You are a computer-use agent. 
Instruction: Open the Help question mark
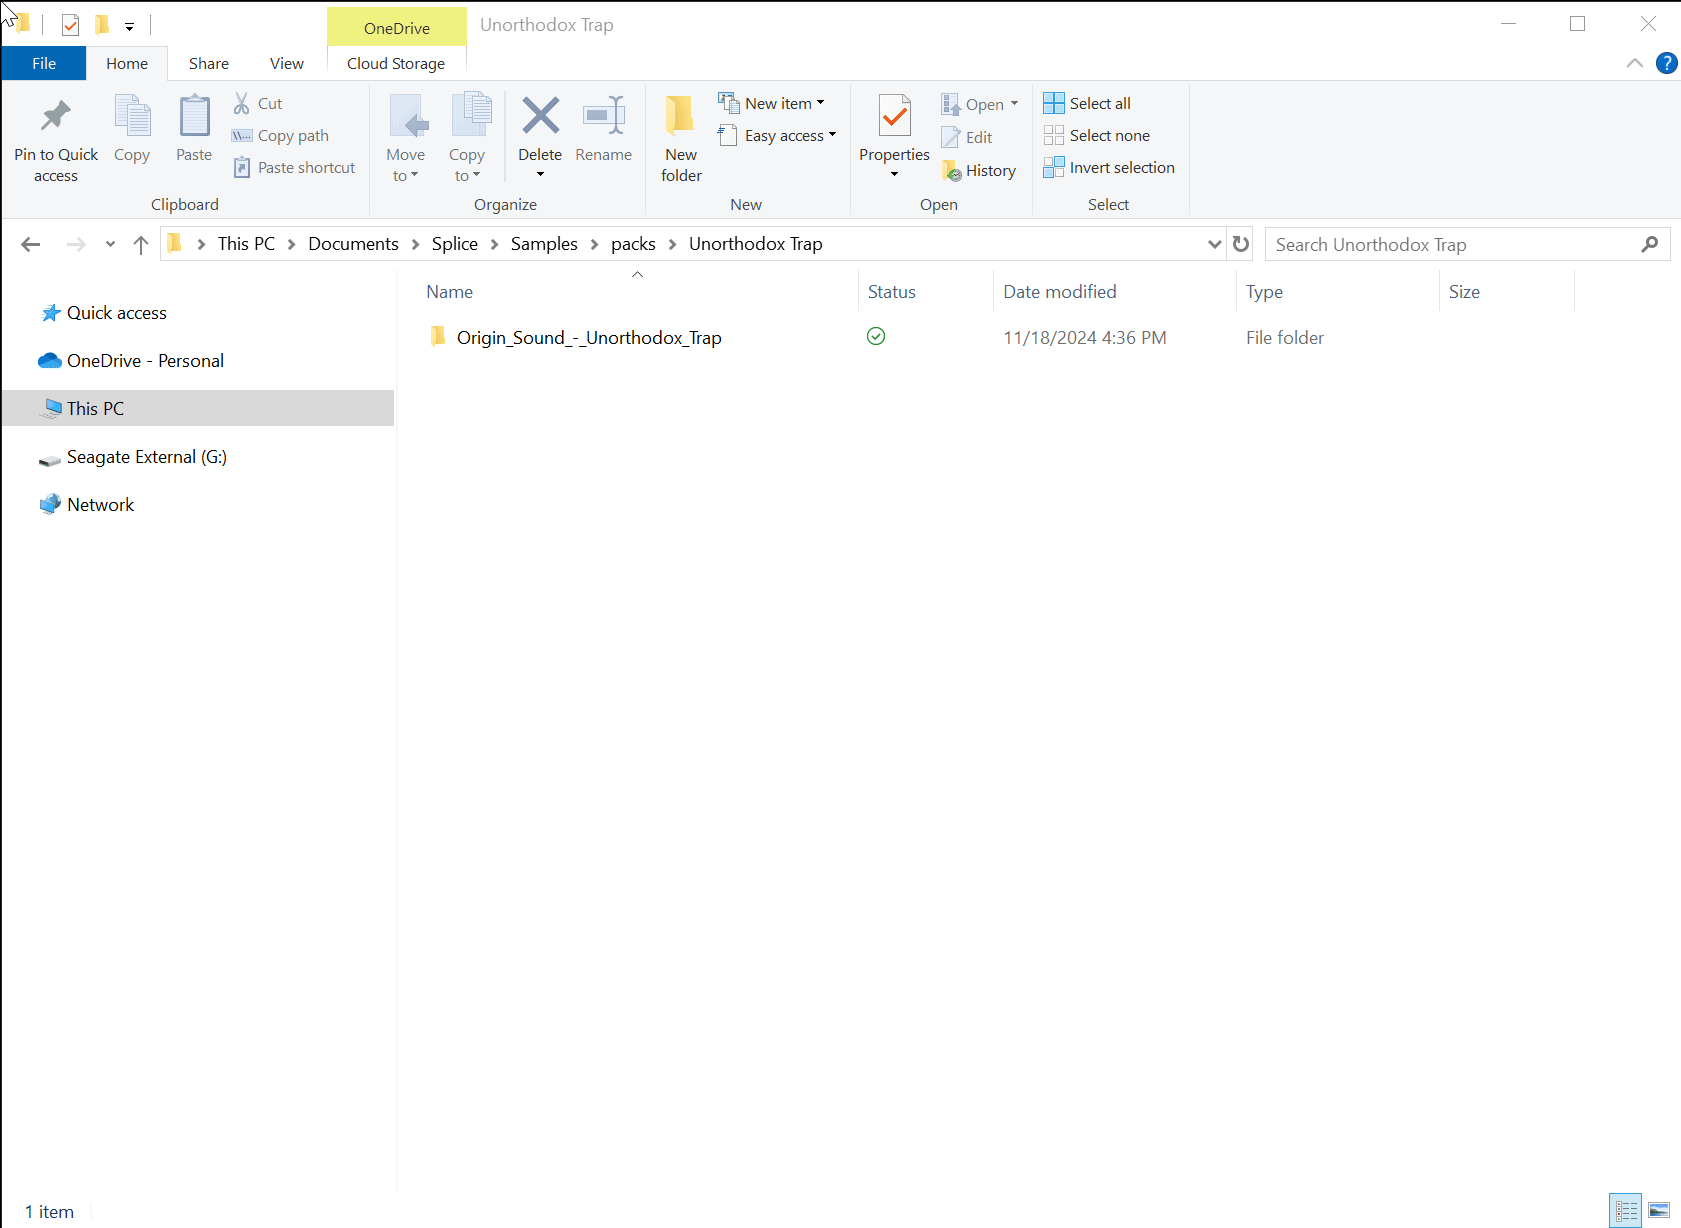[x=1666, y=63]
